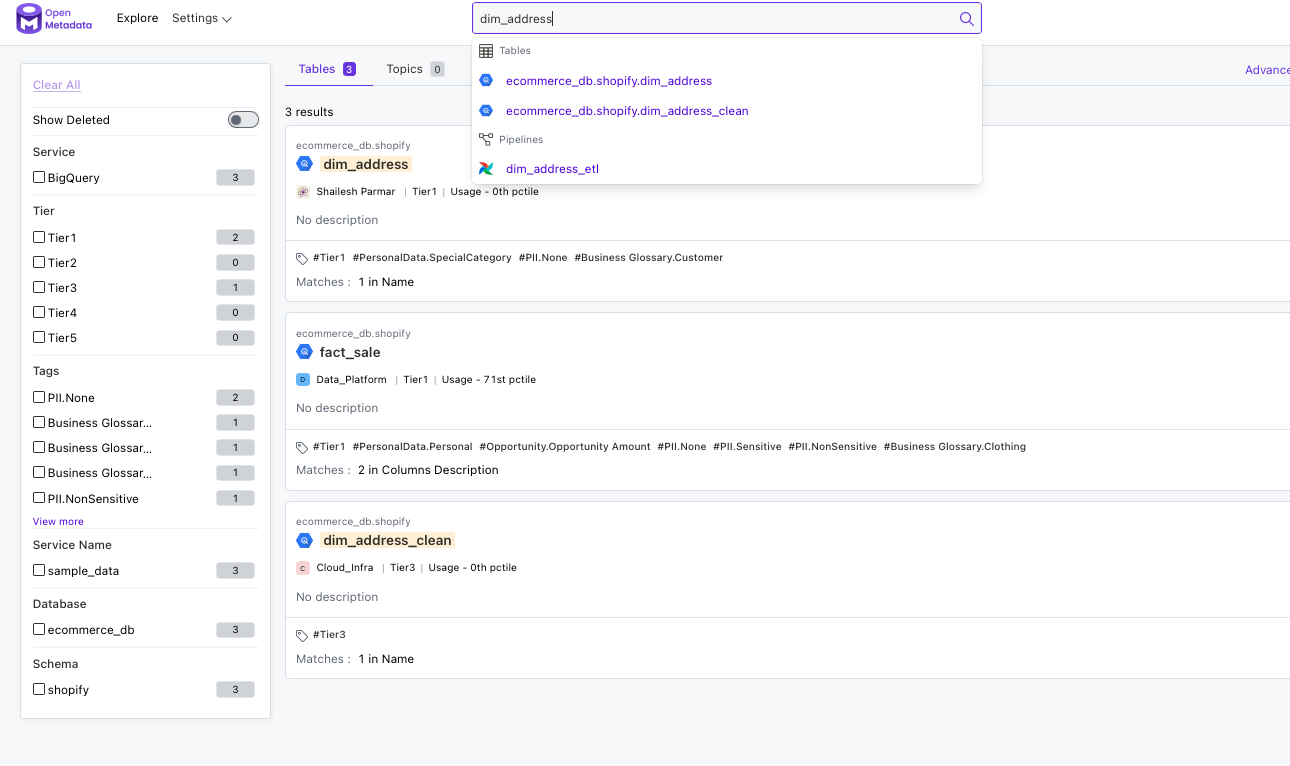Click View more under Tags
The height and width of the screenshot is (766, 1290).
58,521
